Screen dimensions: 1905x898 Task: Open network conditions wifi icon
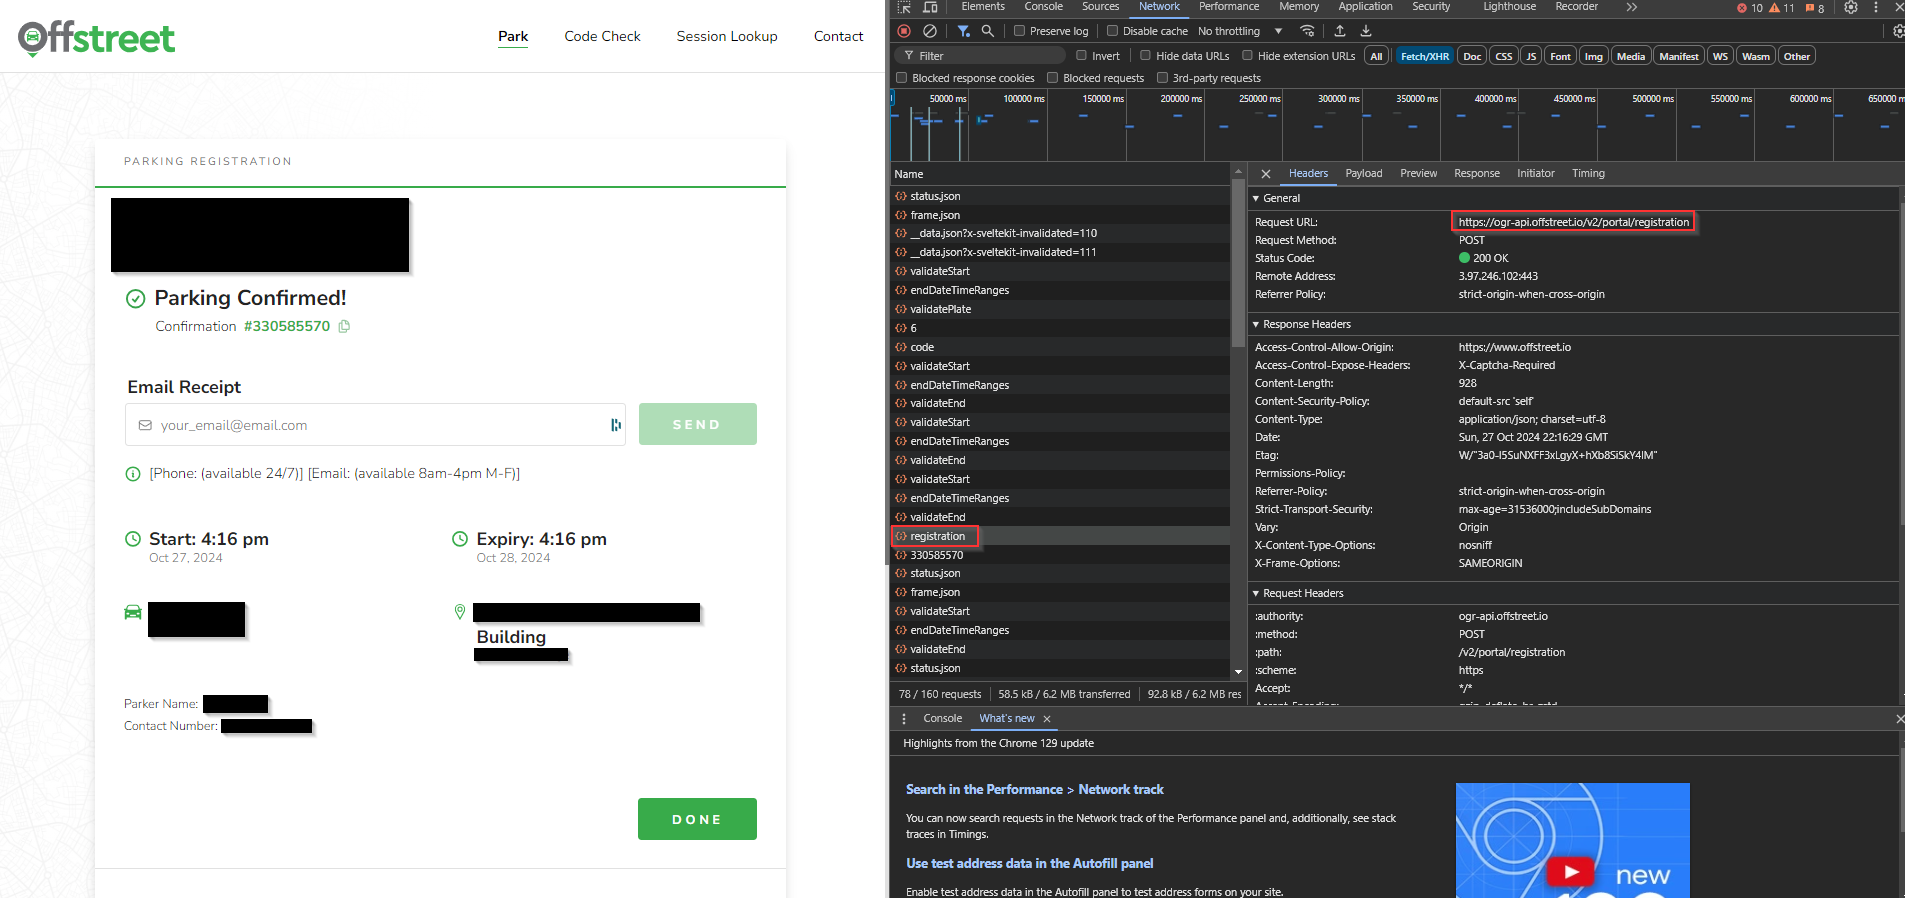[1307, 31]
